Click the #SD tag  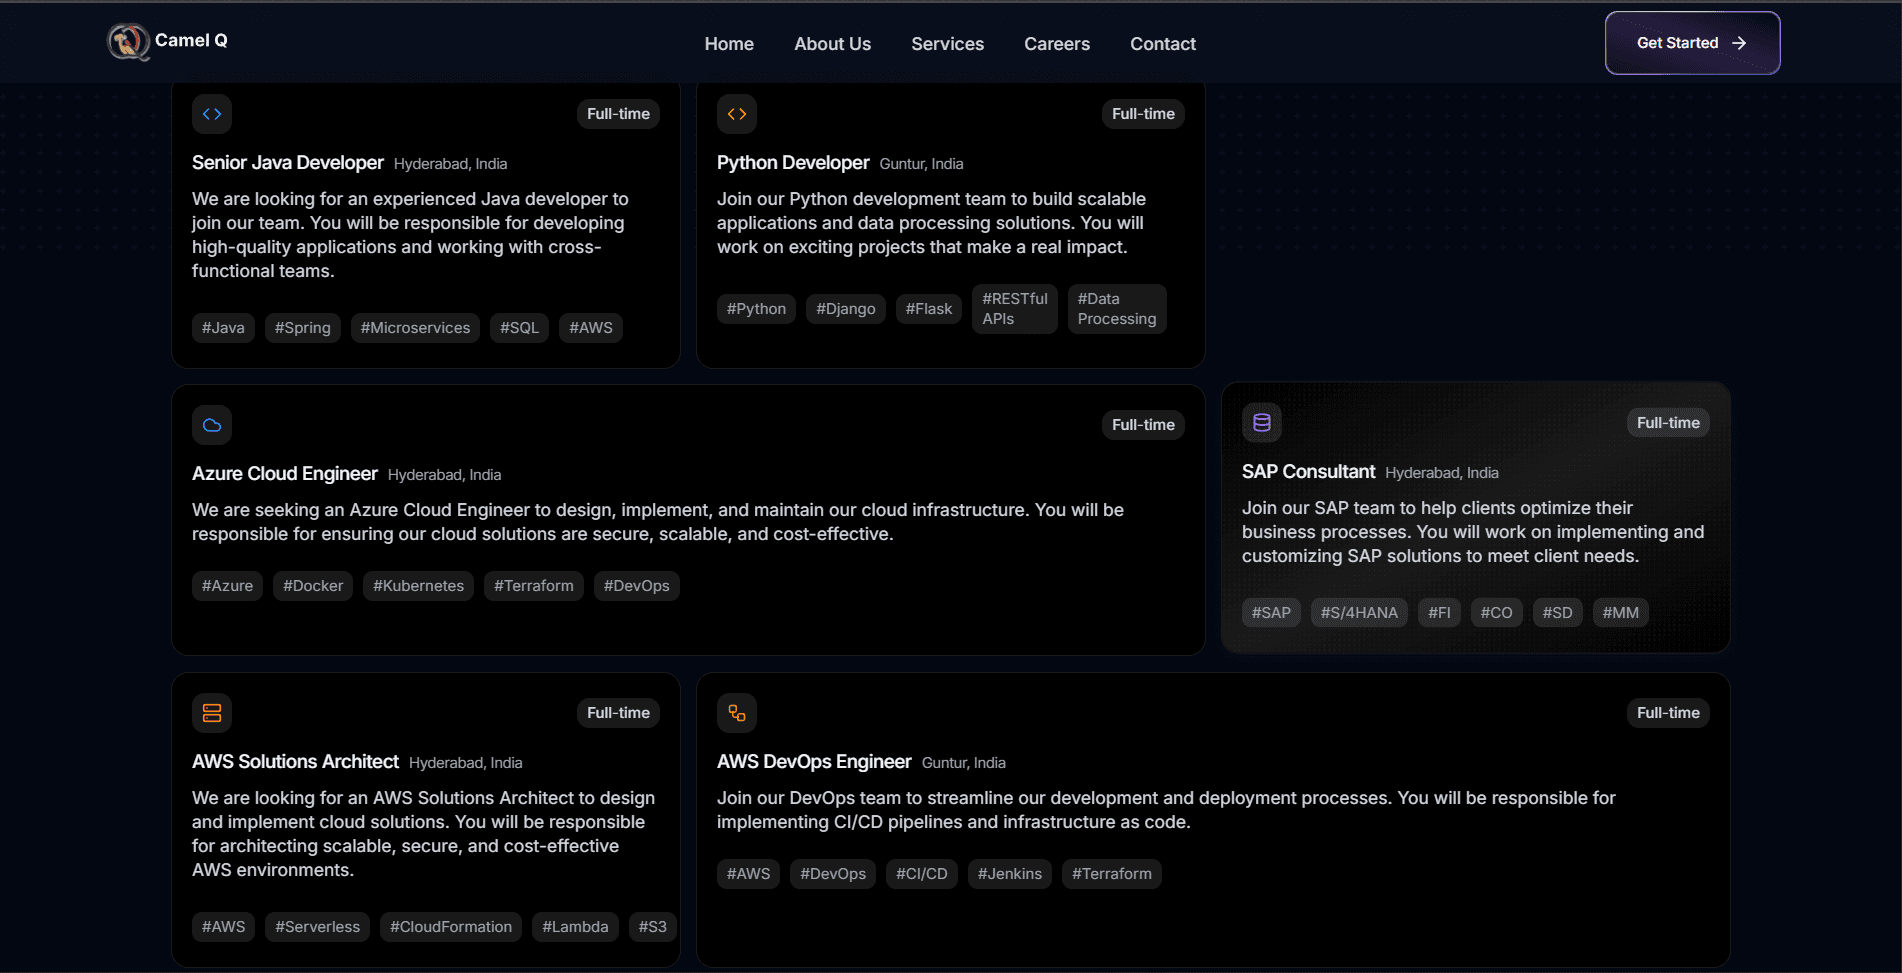1557,613
